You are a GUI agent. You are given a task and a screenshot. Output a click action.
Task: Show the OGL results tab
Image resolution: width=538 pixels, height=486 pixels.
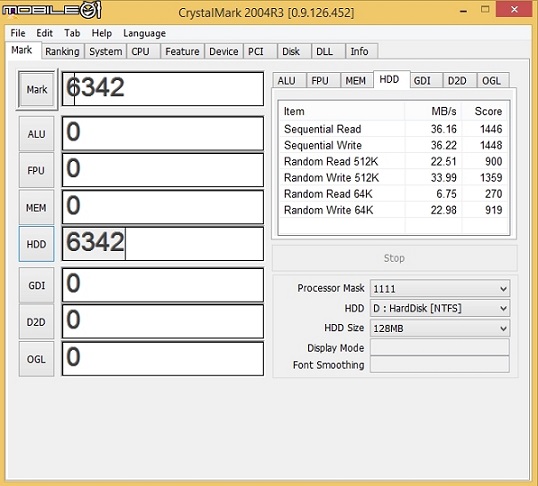pos(492,81)
